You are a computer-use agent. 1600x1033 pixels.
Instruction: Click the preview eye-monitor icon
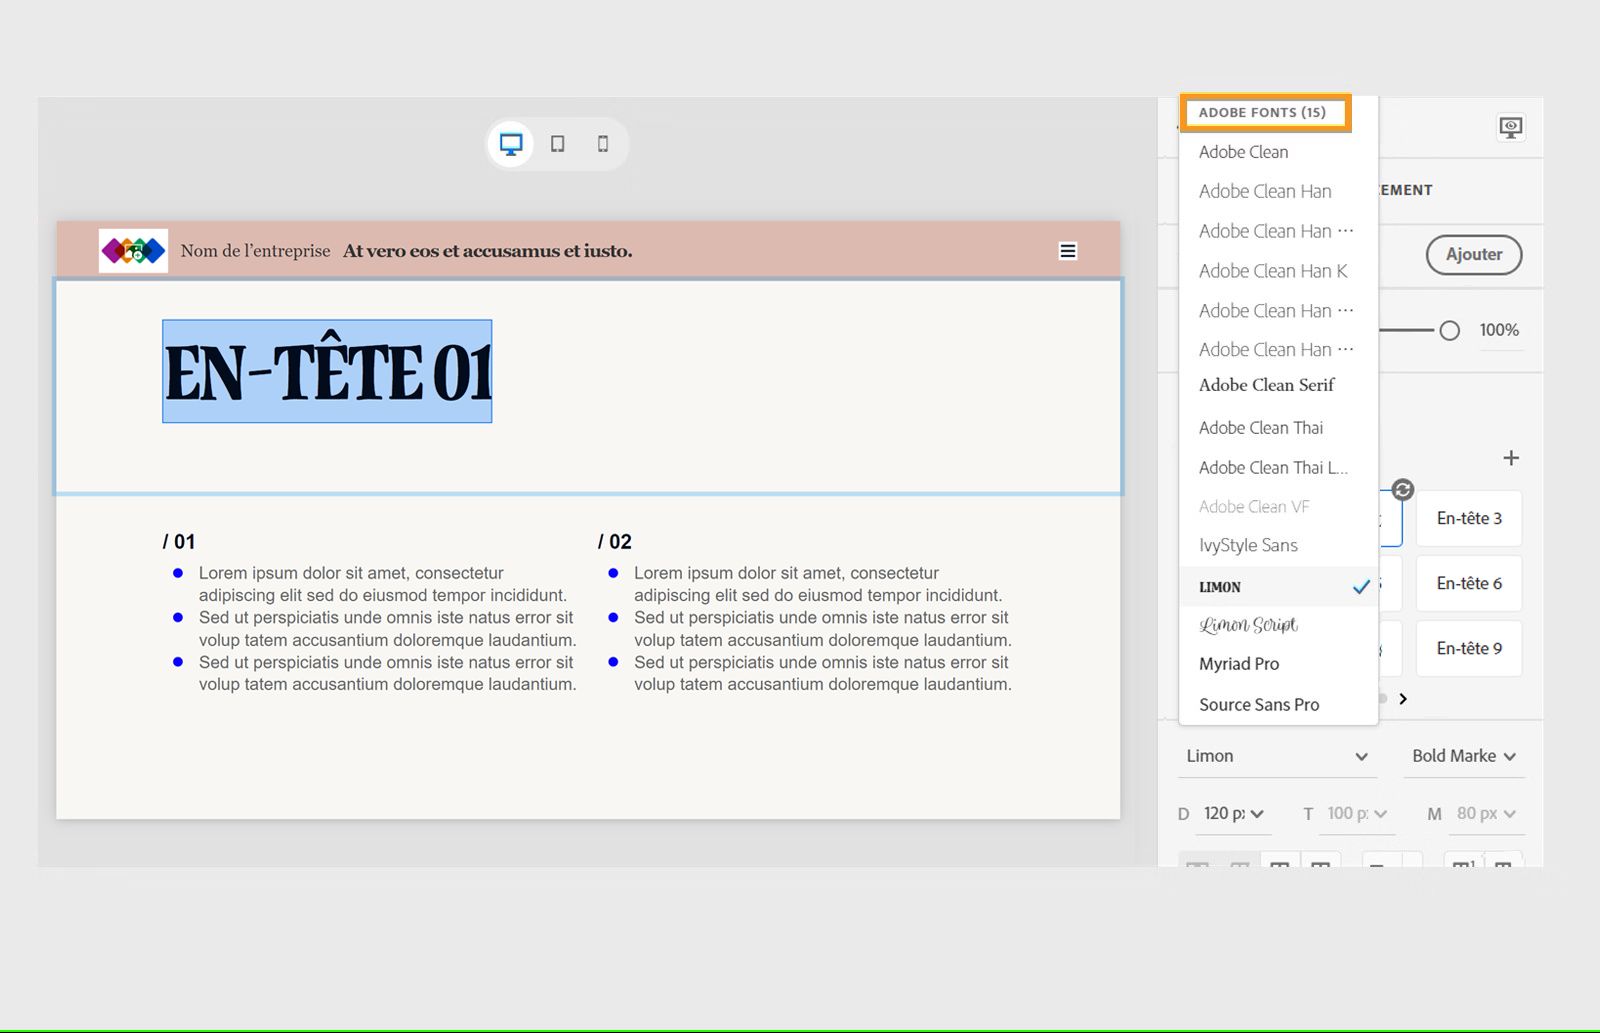tap(1511, 127)
